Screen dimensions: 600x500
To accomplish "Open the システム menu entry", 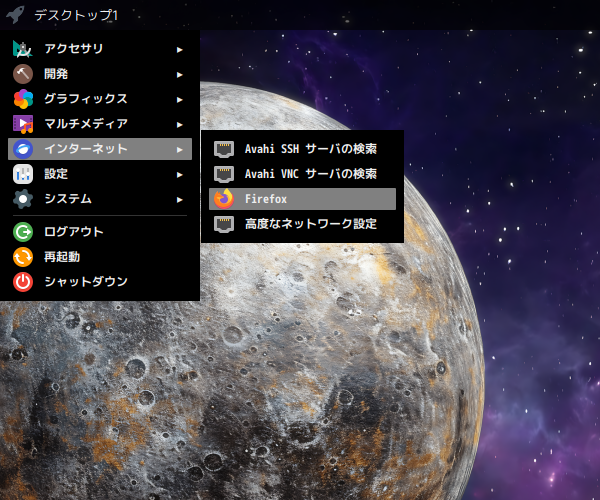I will [x=100, y=199].
